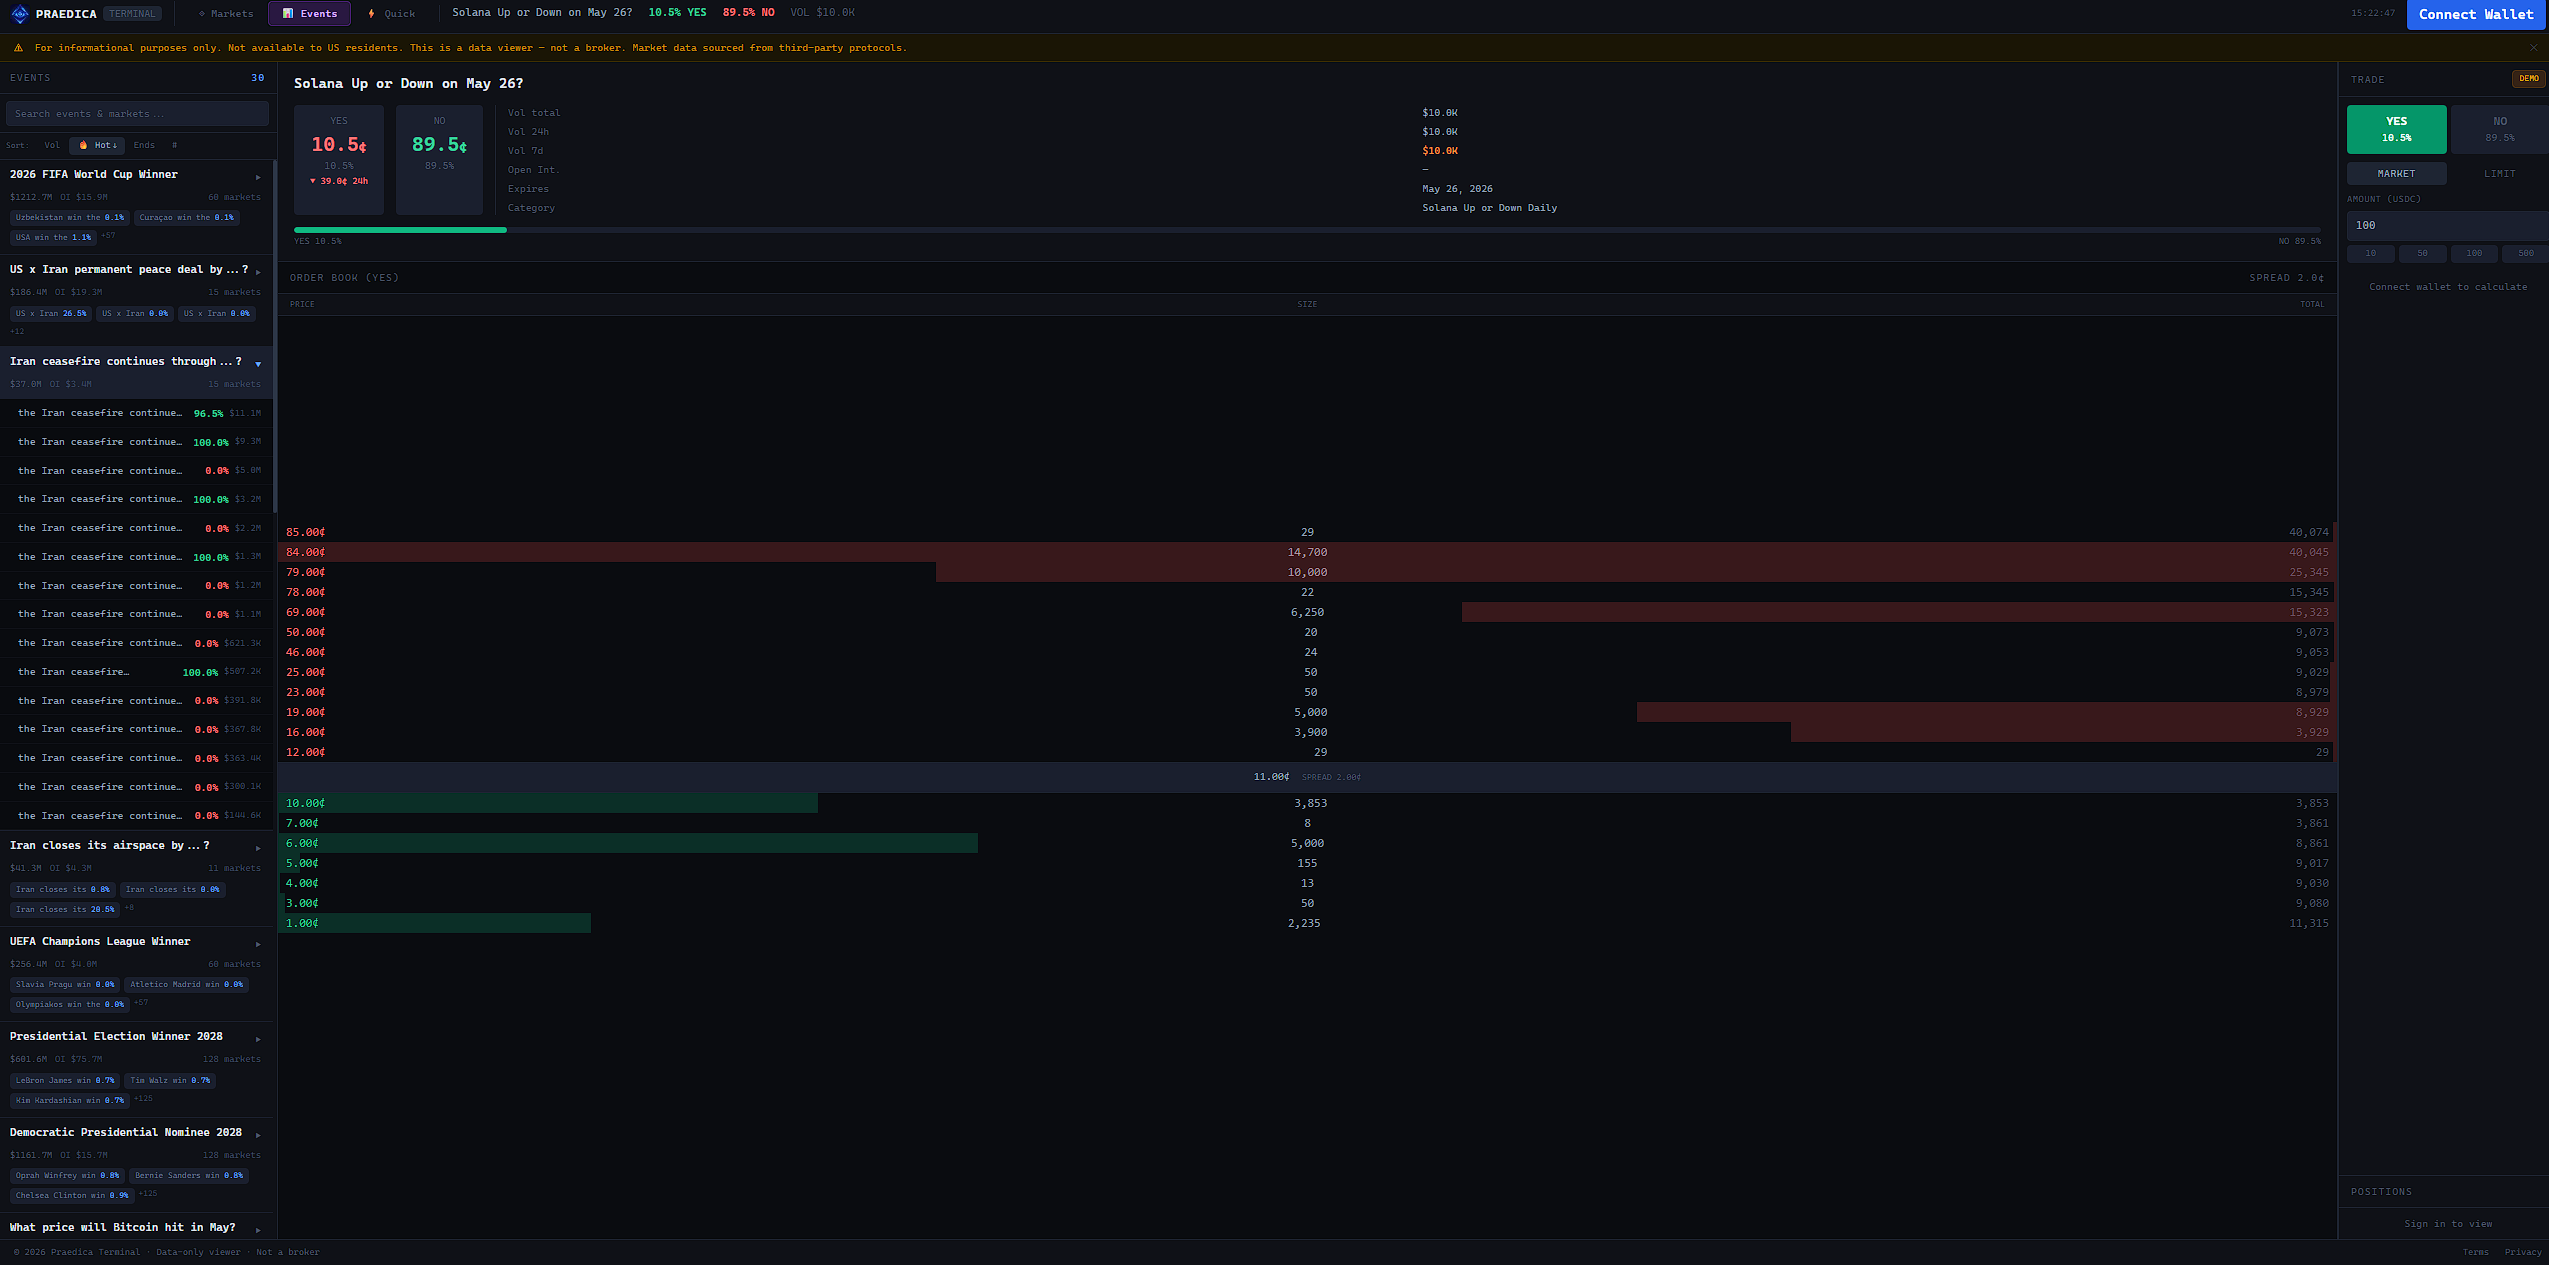2549x1265 pixels.
Task: Dismiss the informational banner with the X
Action: click(x=2533, y=48)
